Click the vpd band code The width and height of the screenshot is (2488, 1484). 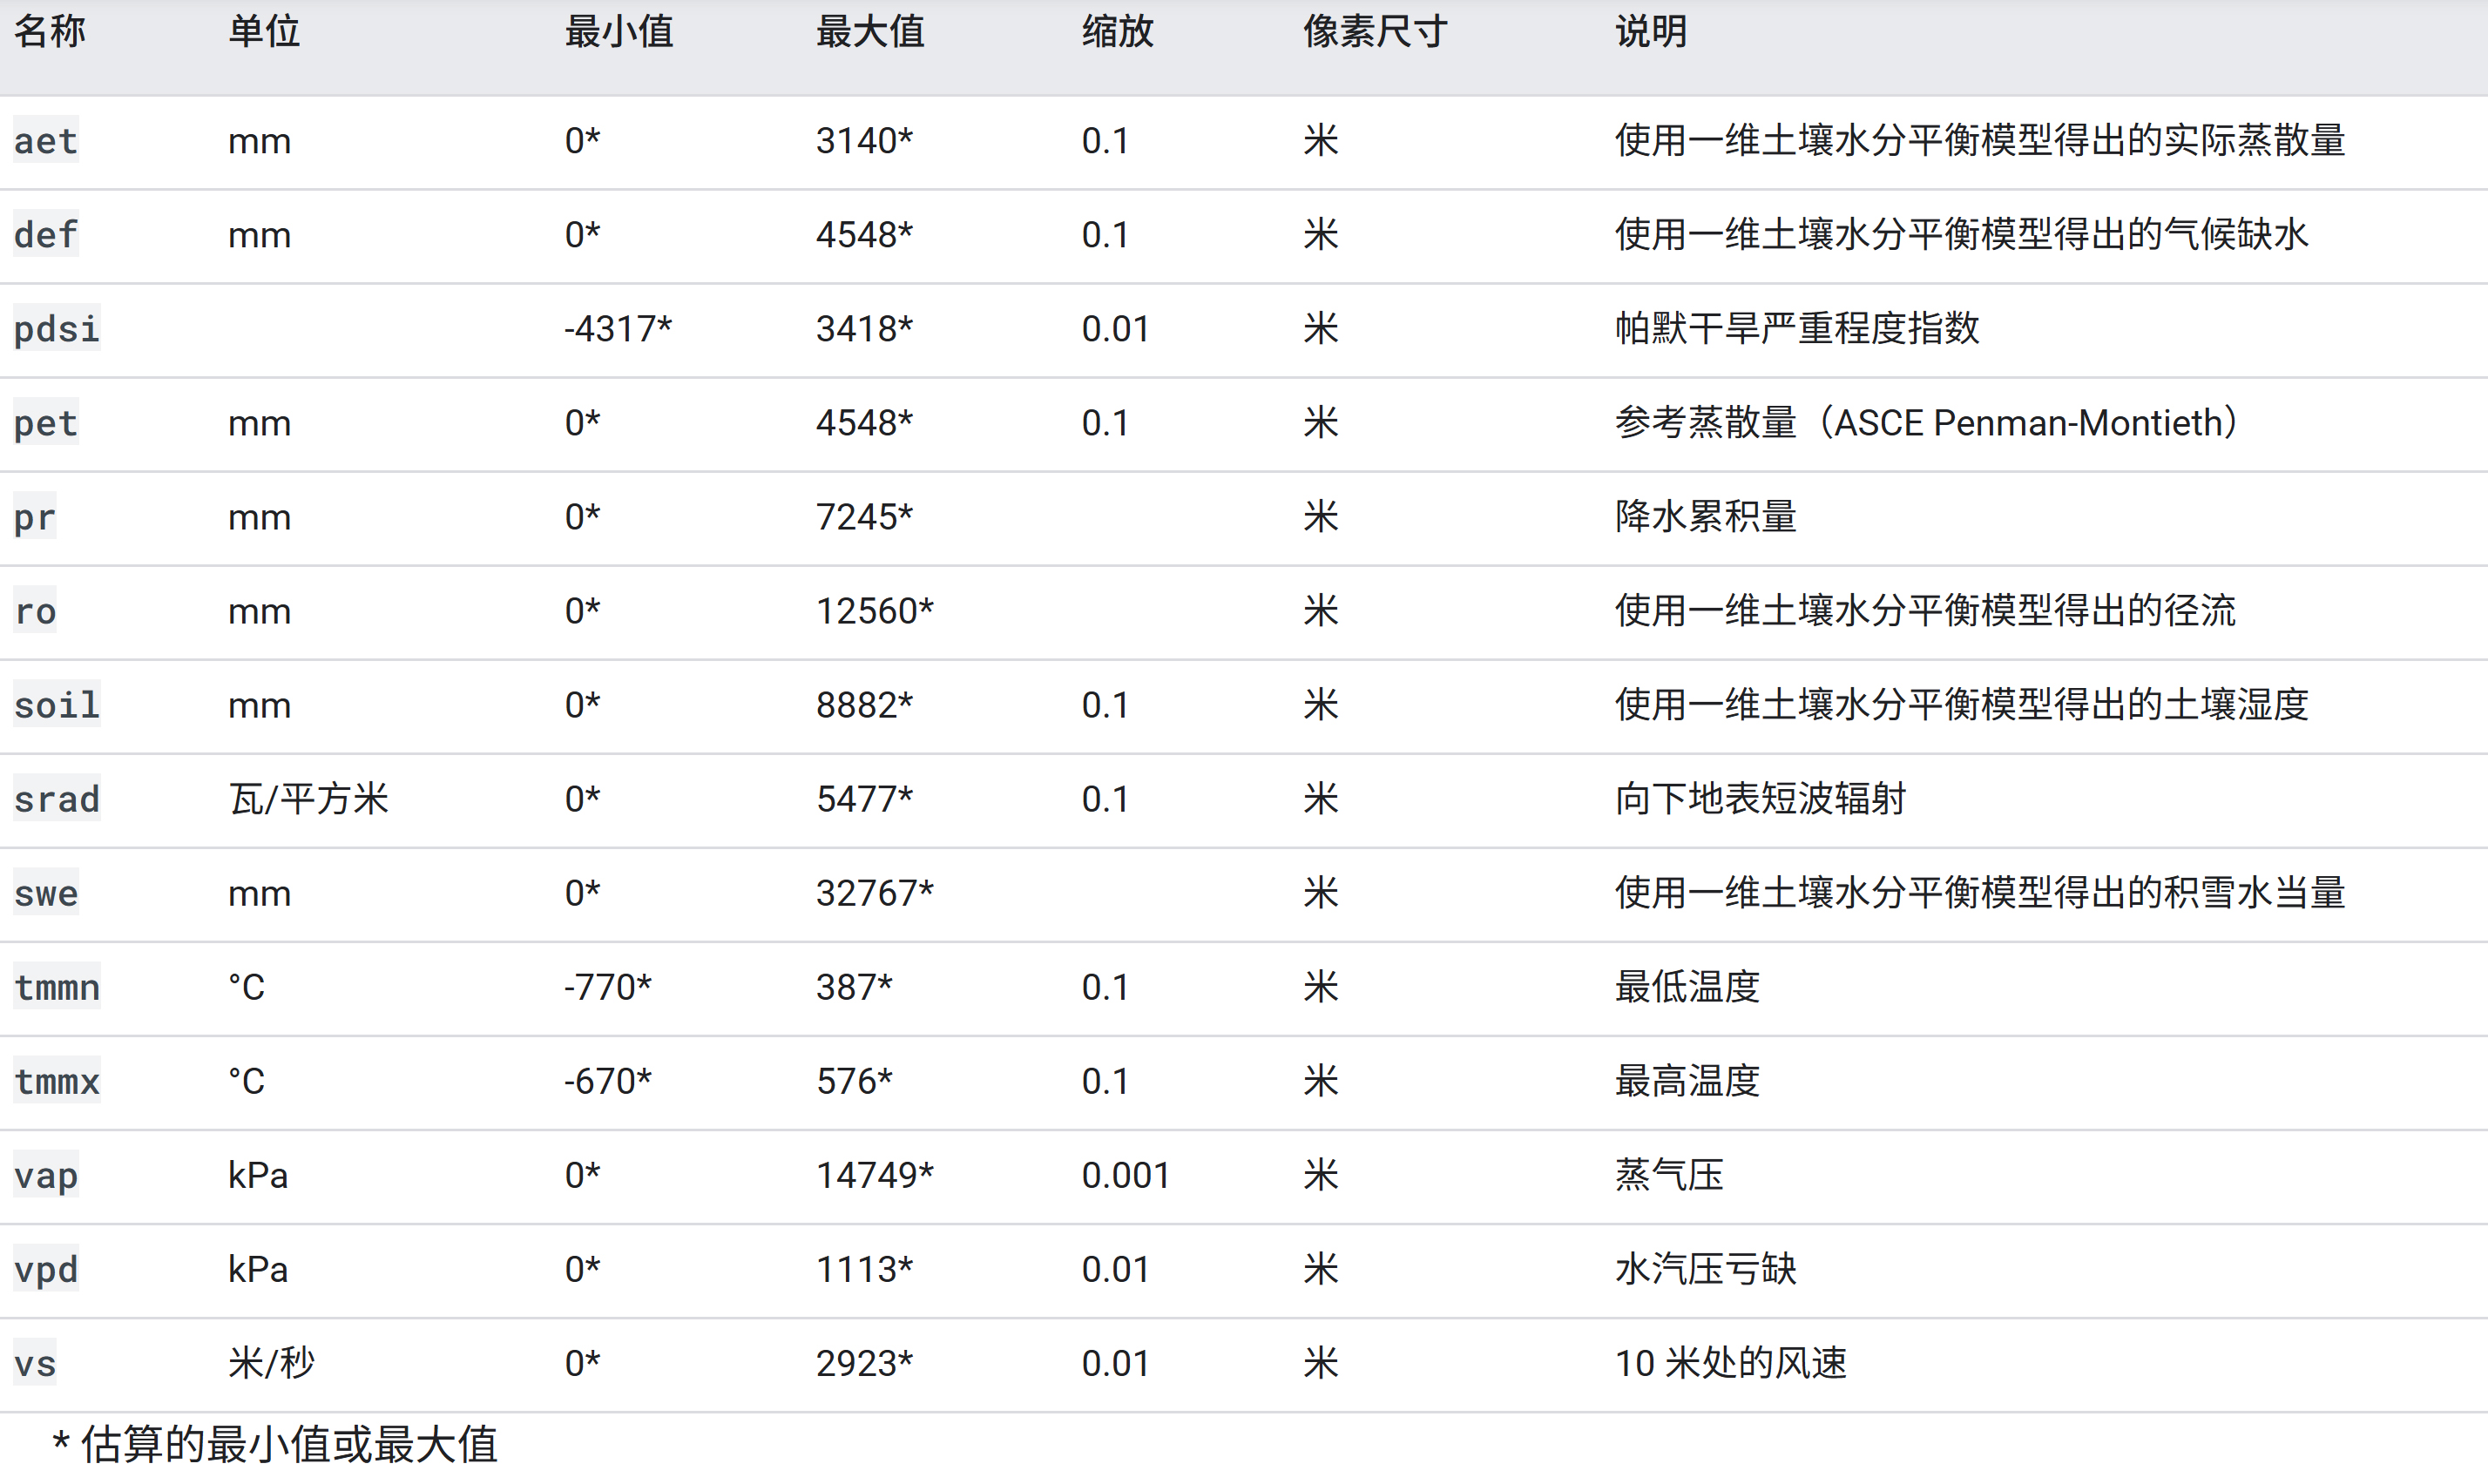coord(46,1269)
